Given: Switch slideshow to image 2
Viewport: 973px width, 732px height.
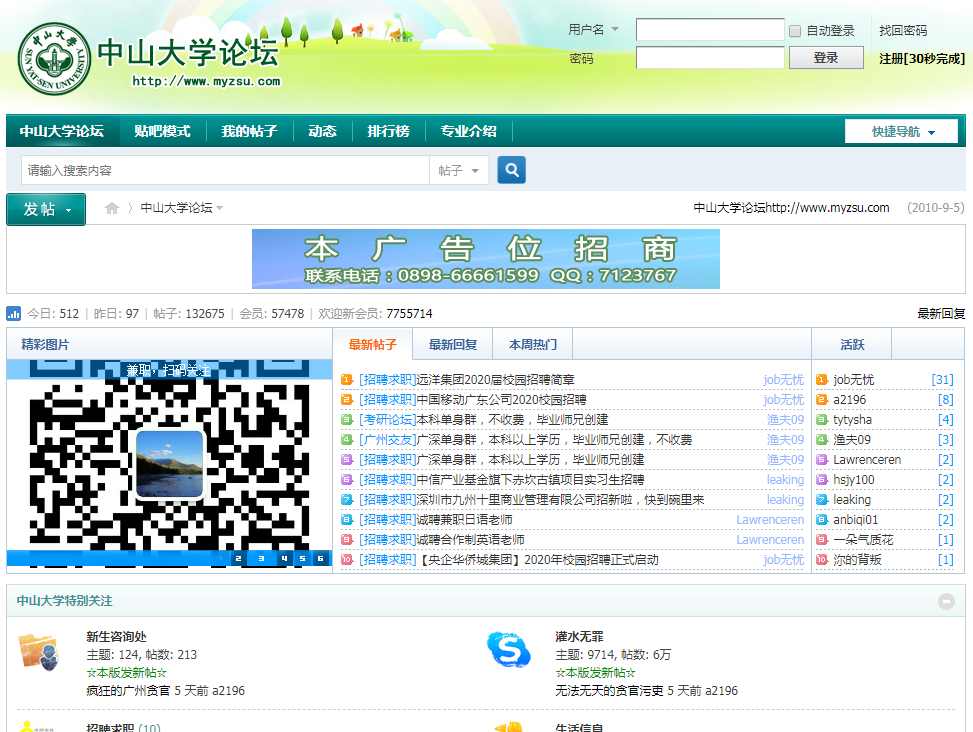Looking at the screenshot, I should tap(238, 558).
